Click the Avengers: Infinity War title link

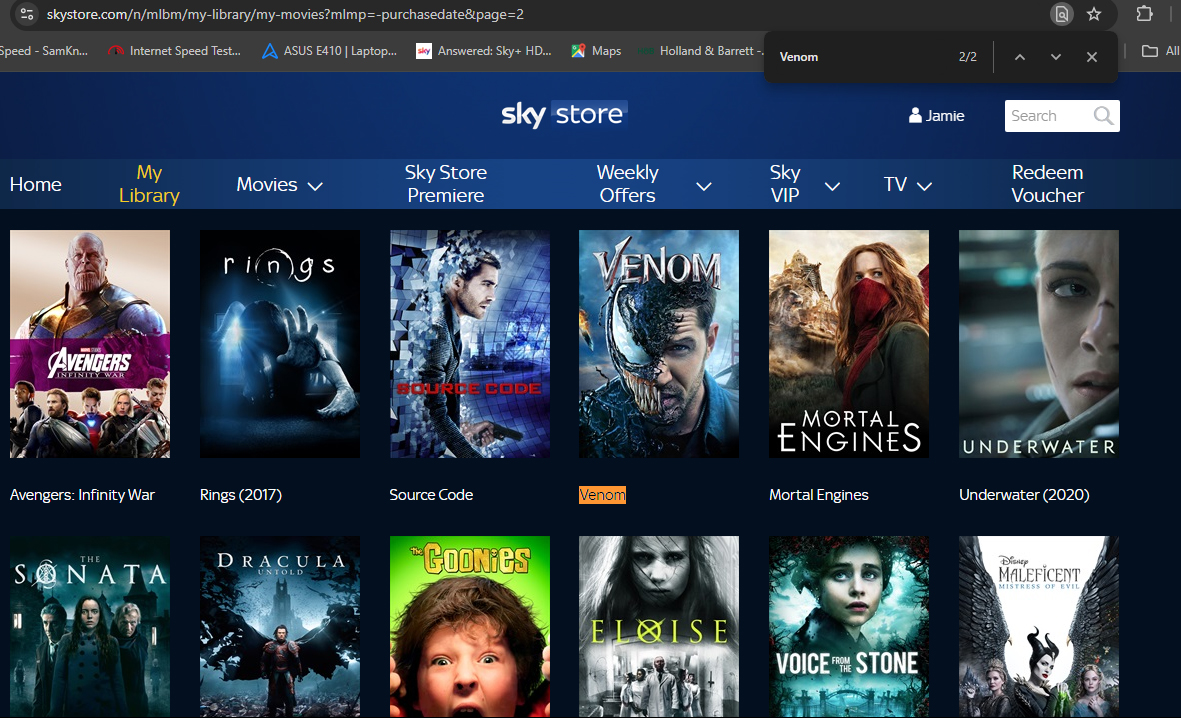coord(82,495)
